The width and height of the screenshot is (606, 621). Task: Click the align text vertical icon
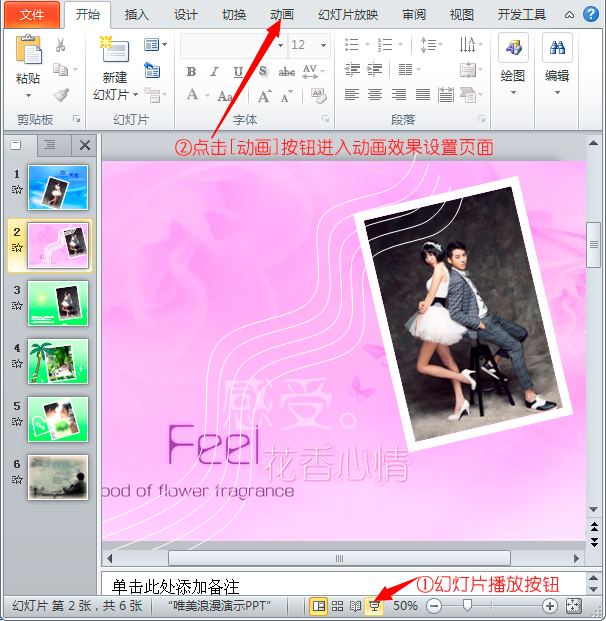tap(468, 70)
